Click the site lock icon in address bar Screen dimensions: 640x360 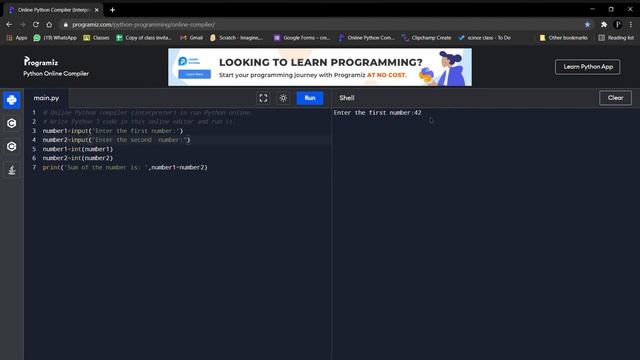(65, 24)
